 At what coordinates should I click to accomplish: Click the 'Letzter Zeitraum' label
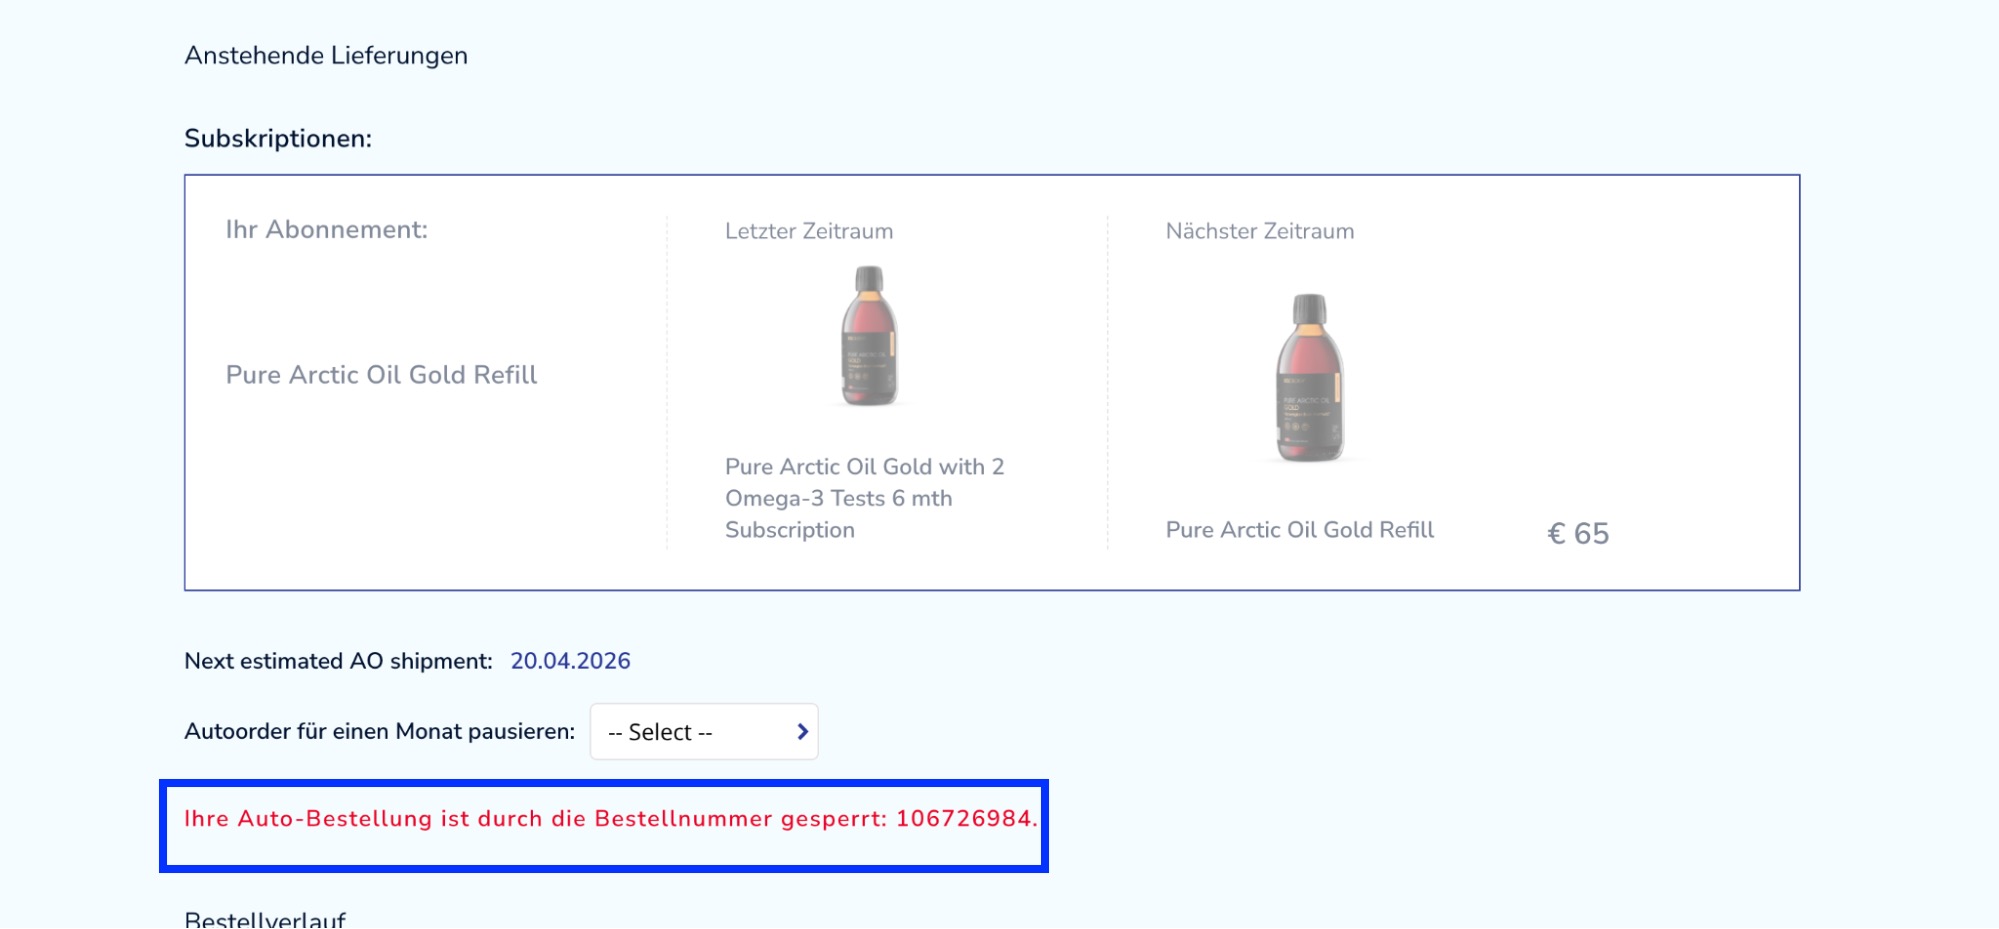(x=809, y=231)
